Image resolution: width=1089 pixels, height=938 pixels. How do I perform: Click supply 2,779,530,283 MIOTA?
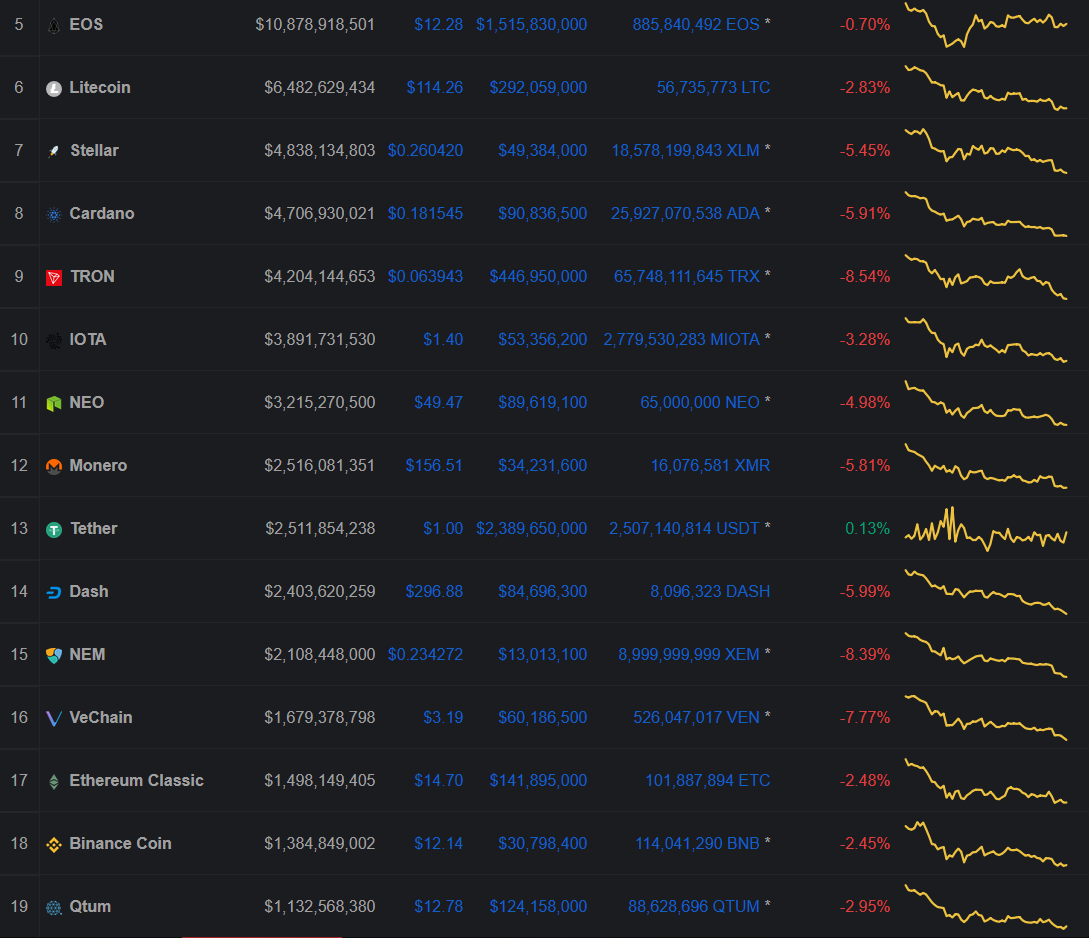[681, 340]
